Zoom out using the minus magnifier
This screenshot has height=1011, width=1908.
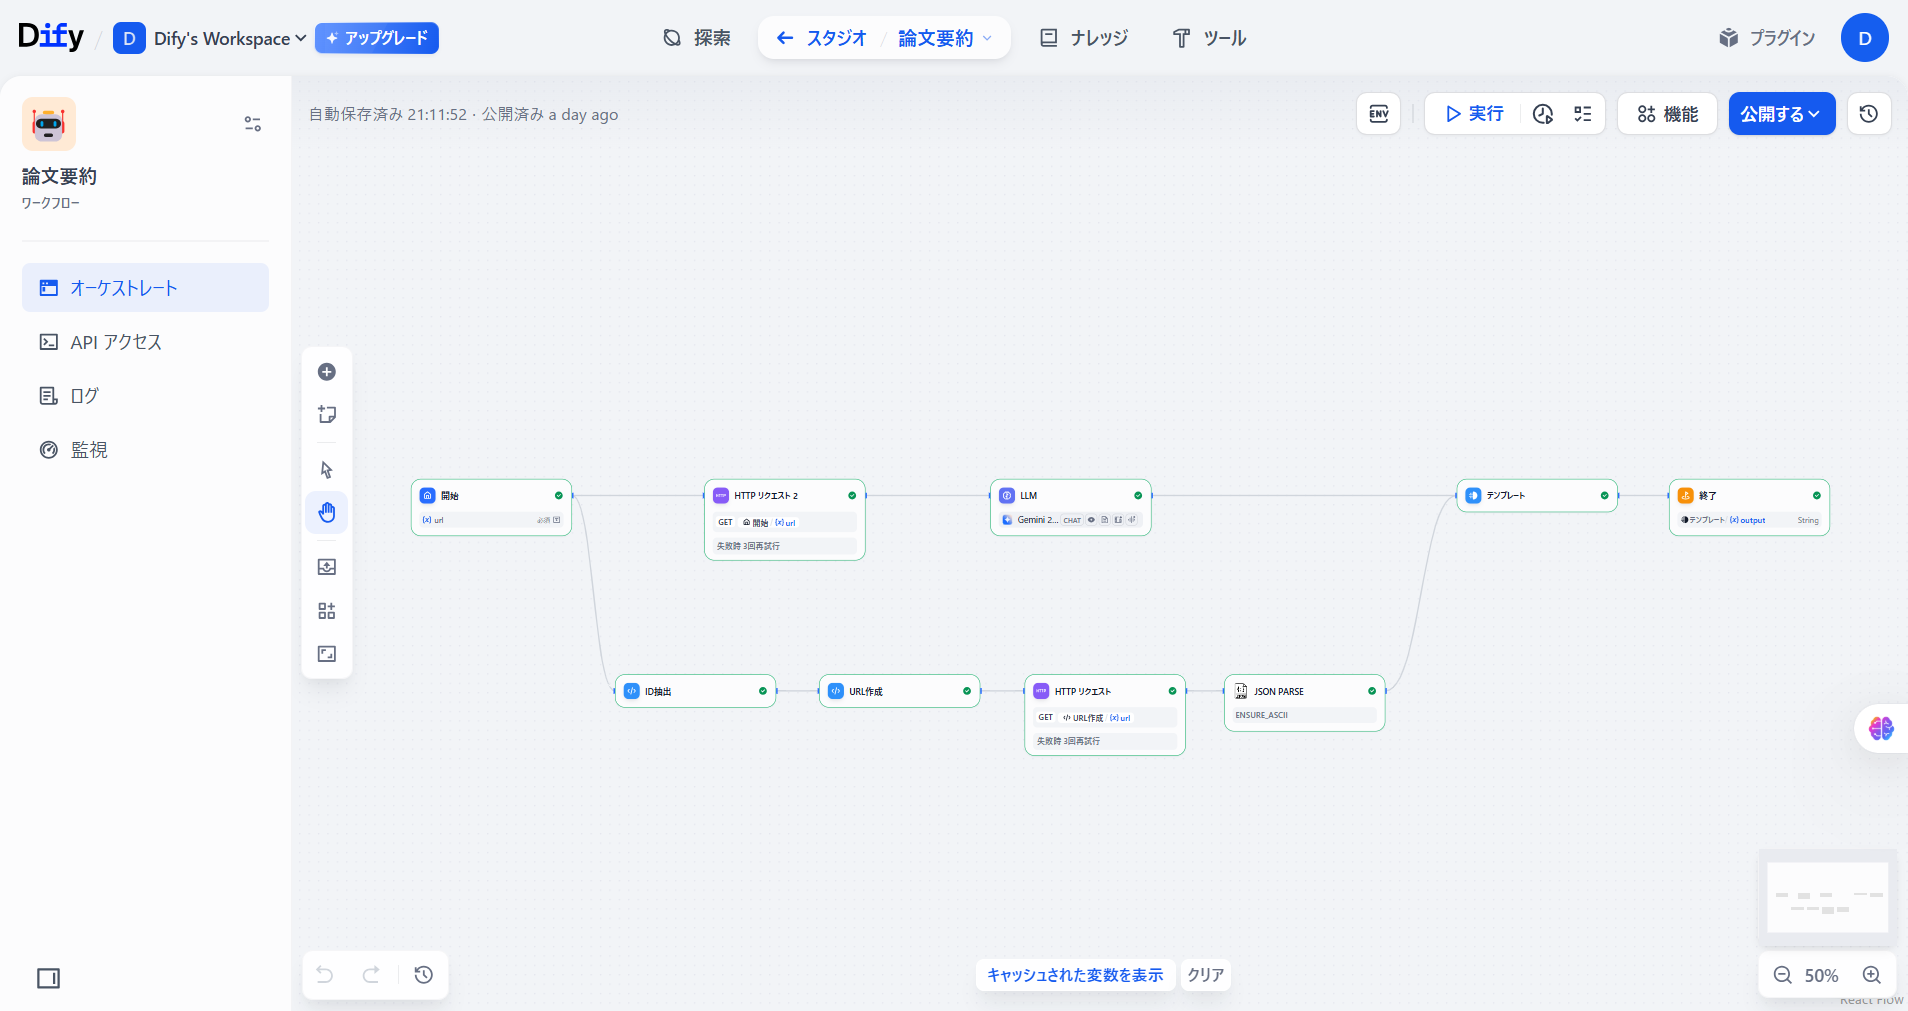point(1782,975)
